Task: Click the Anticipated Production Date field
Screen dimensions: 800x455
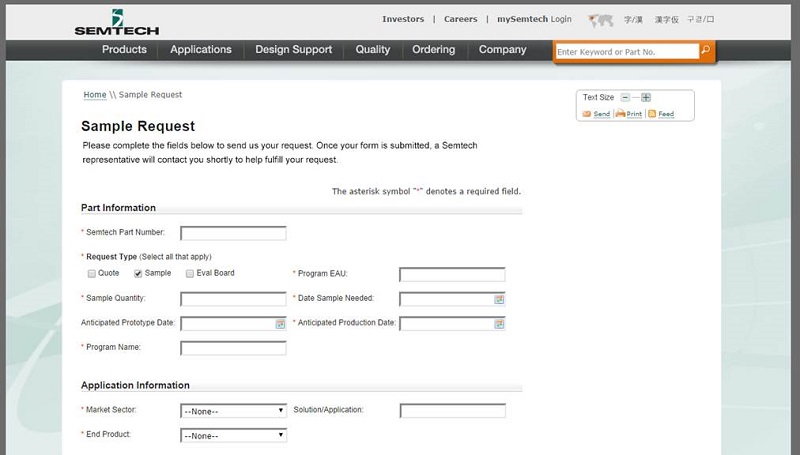Action: click(452, 323)
